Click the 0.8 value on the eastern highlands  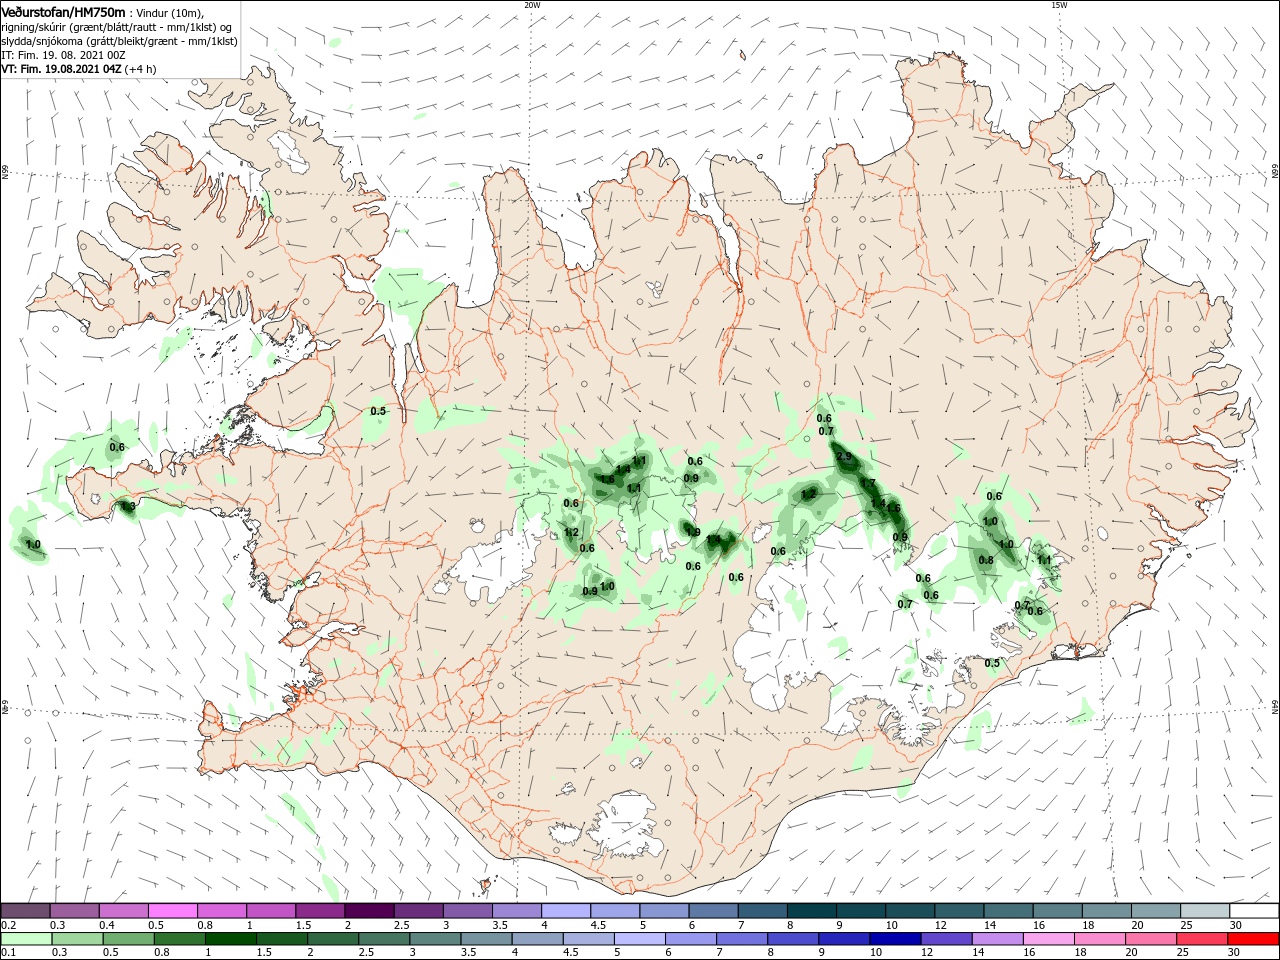(986, 560)
